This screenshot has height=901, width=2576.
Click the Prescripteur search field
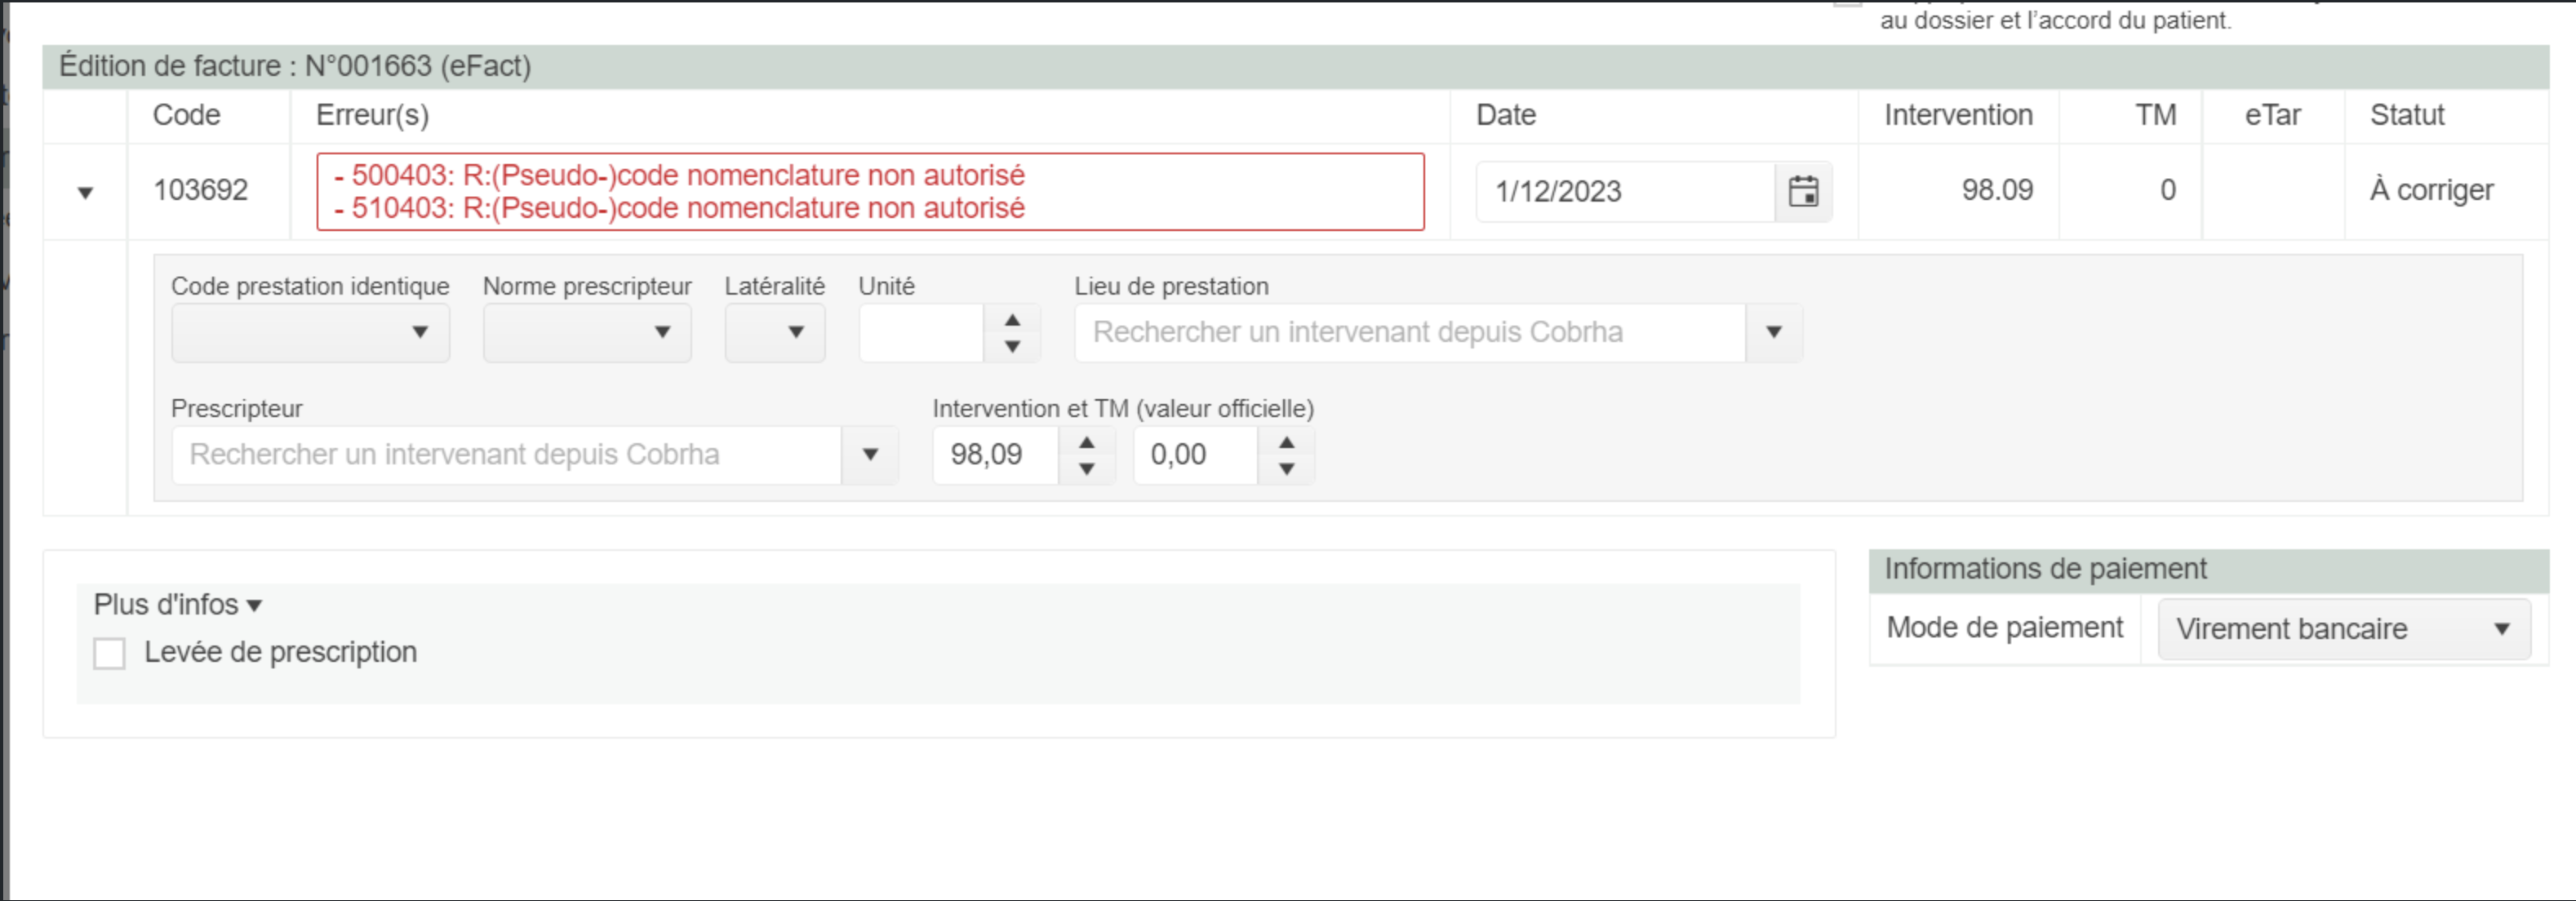point(505,455)
